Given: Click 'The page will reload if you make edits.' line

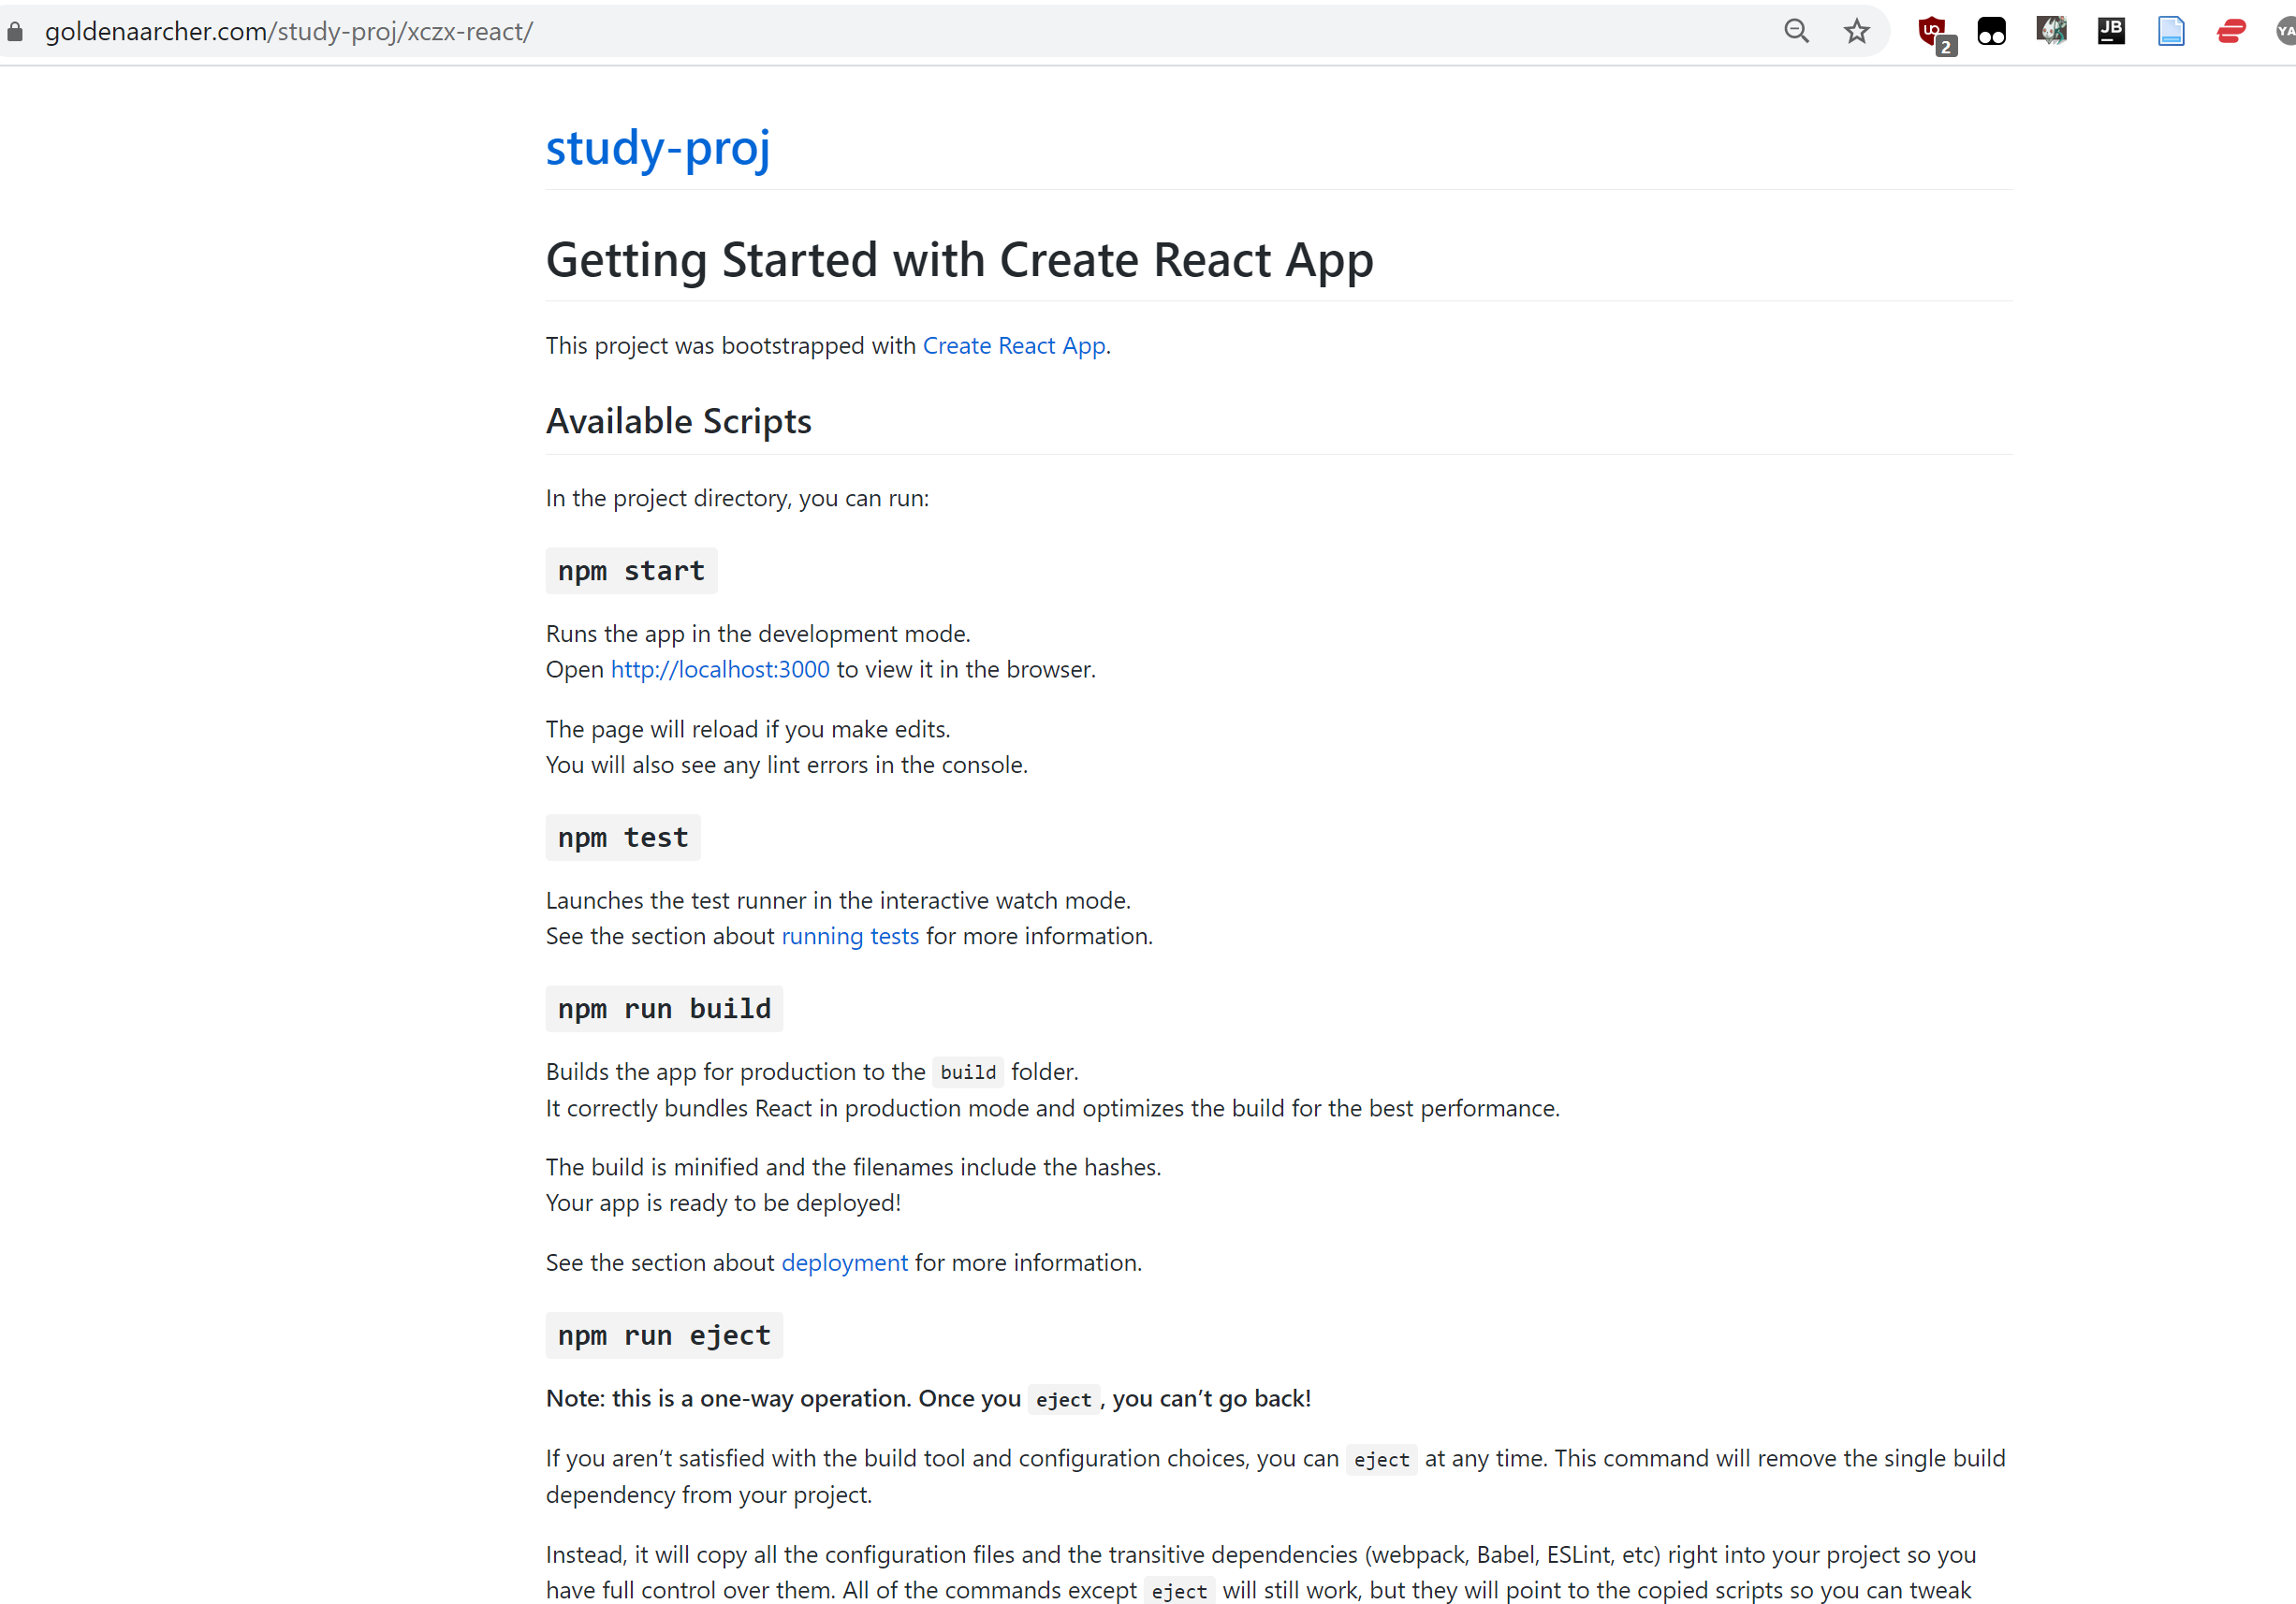Looking at the screenshot, I should coord(748,730).
